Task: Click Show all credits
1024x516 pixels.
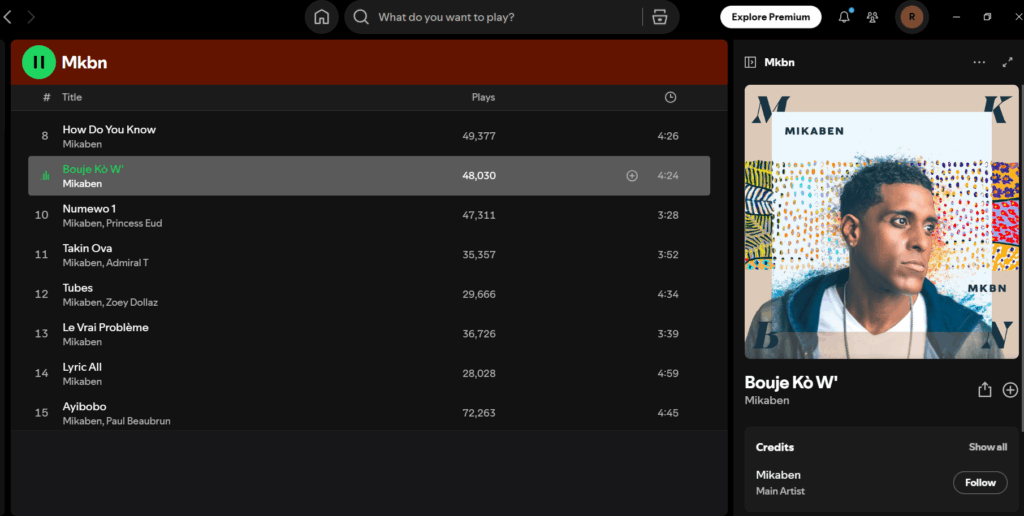Action: [987, 447]
